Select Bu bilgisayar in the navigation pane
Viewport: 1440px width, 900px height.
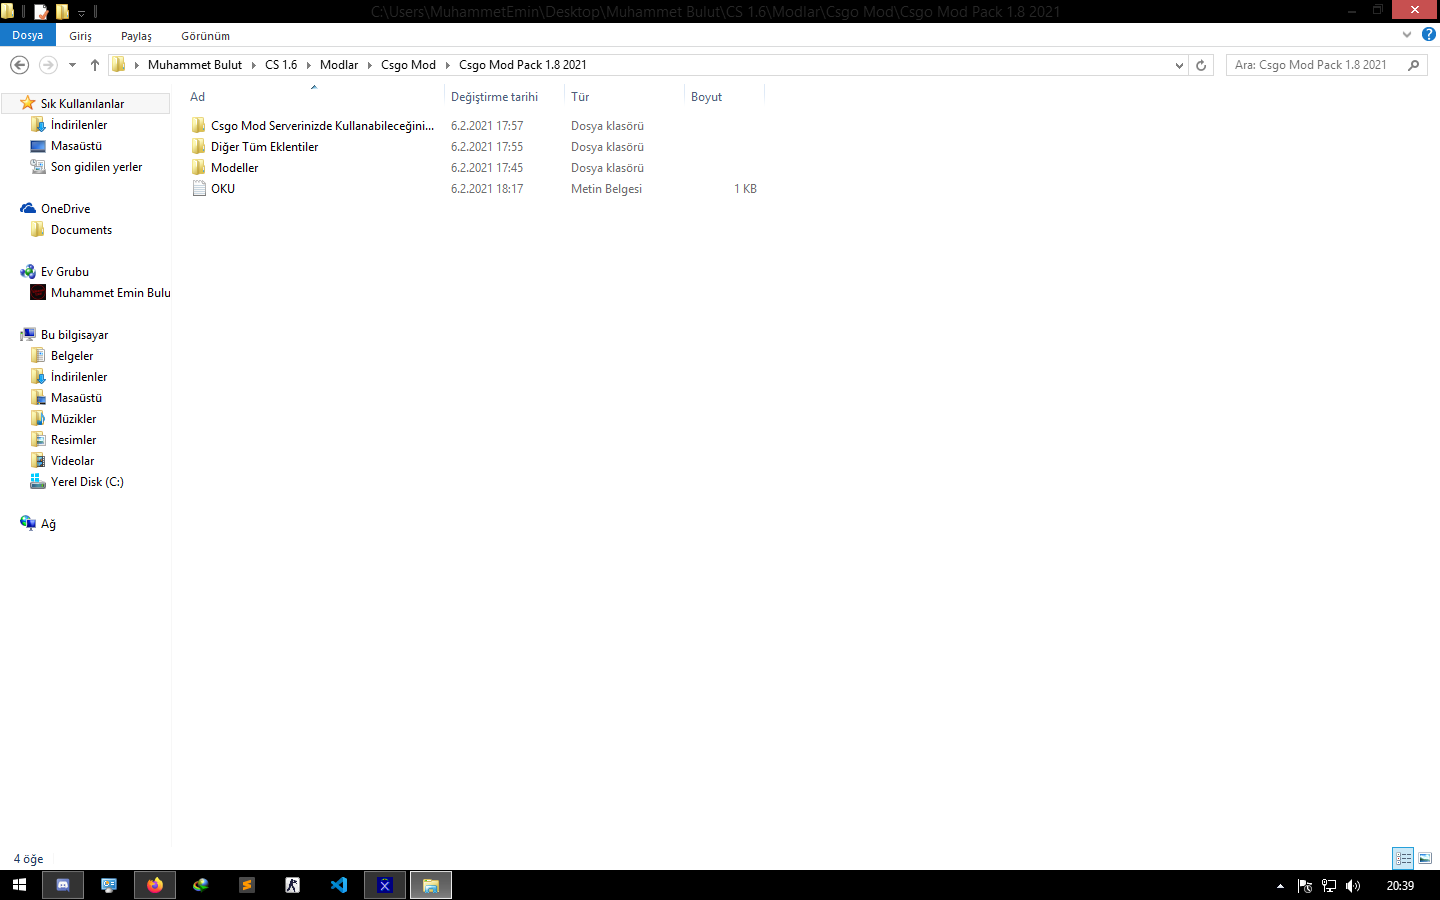(74, 335)
